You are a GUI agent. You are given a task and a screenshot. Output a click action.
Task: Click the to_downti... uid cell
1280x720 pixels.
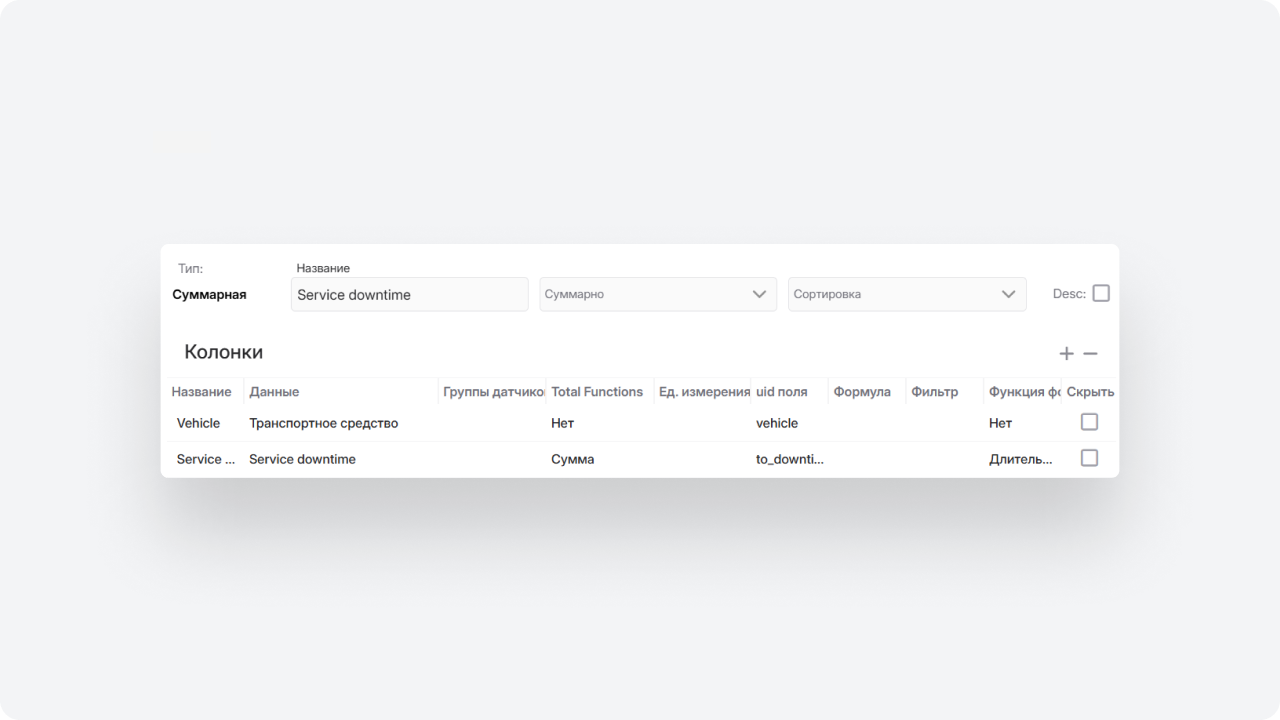coord(789,459)
